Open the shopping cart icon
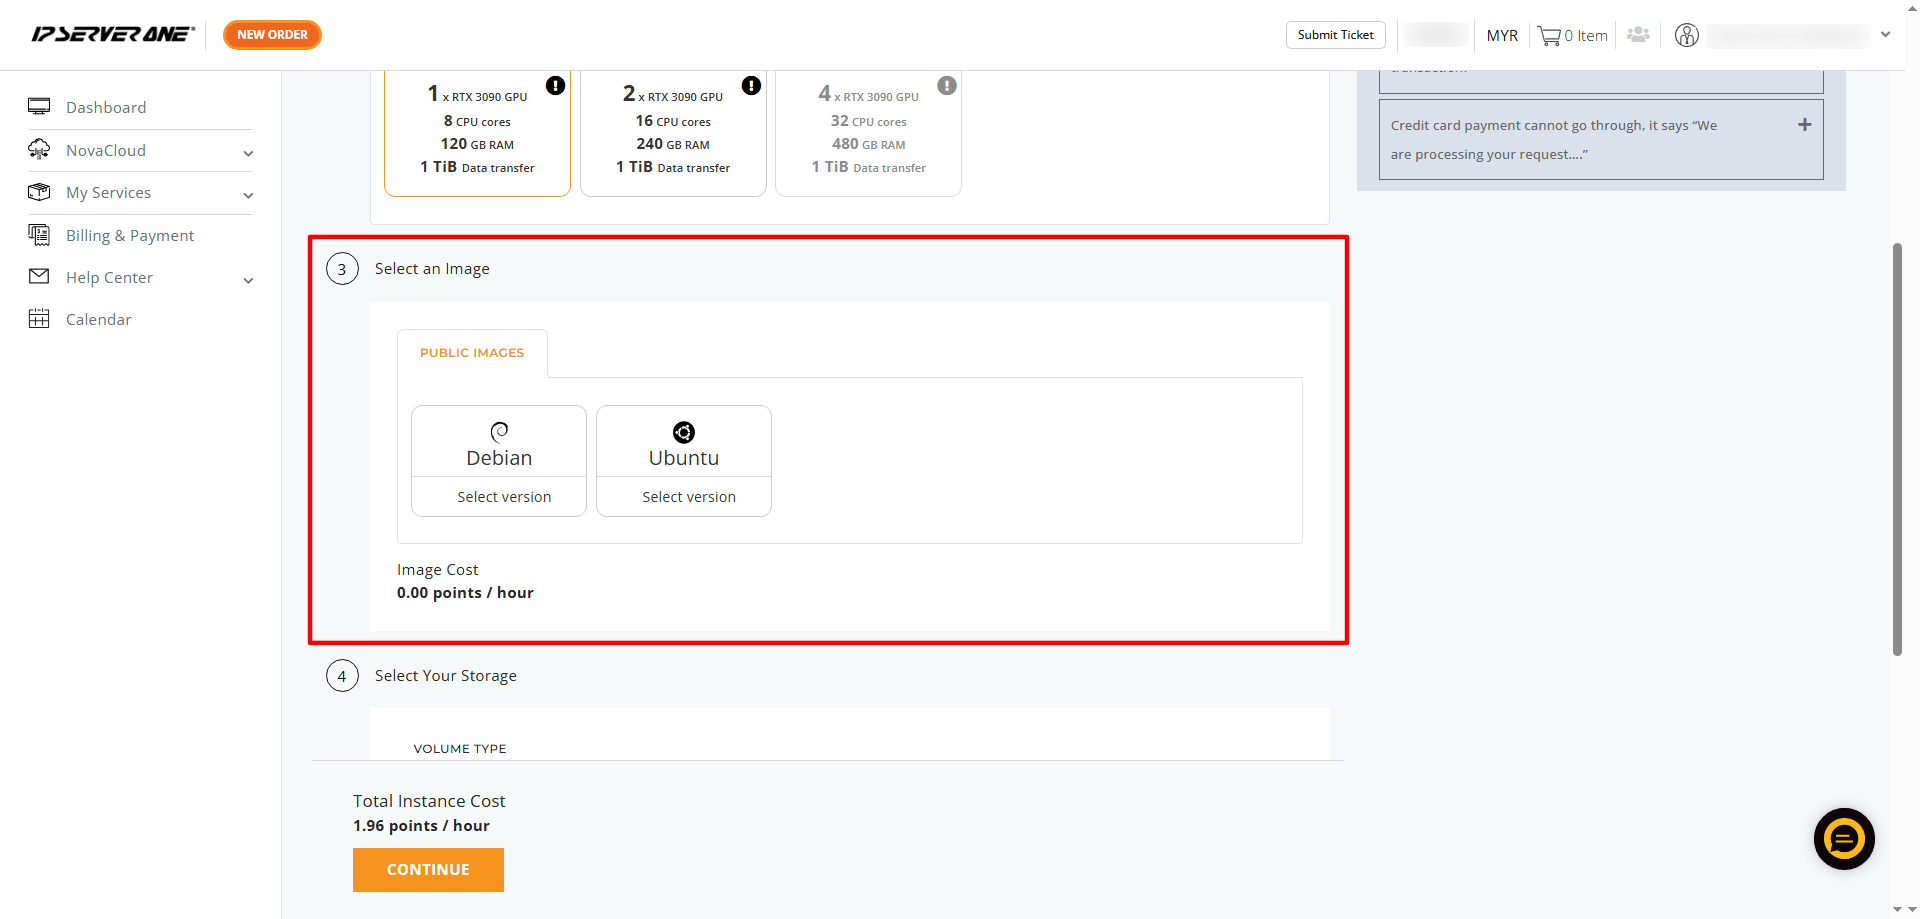The height and width of the screenshot is (919, 1920). pyautogui.click(x=1549, y=36)
